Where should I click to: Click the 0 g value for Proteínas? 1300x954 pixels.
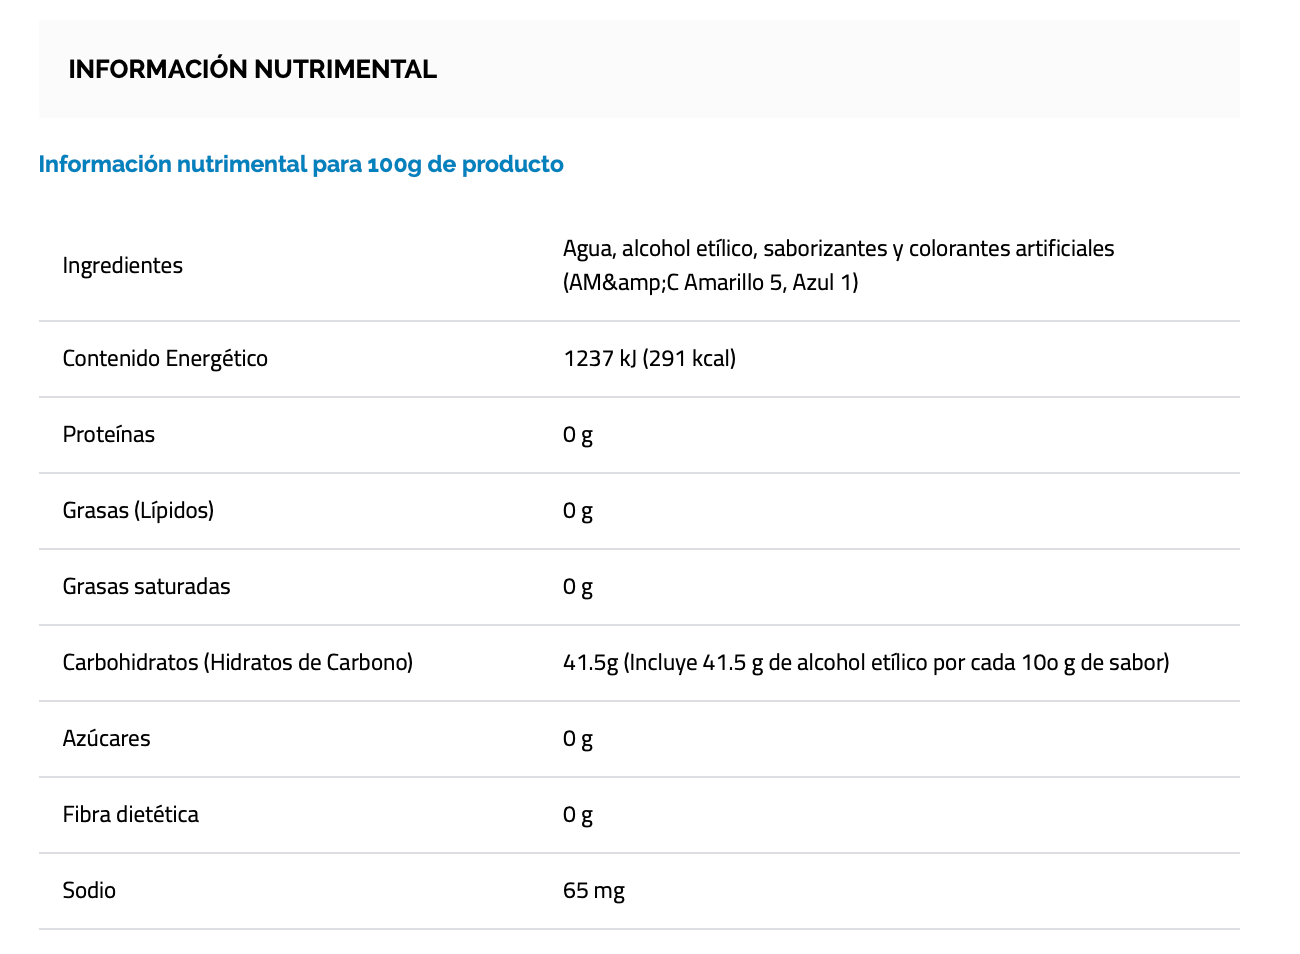pyautogui.click(x=578, y=434)
